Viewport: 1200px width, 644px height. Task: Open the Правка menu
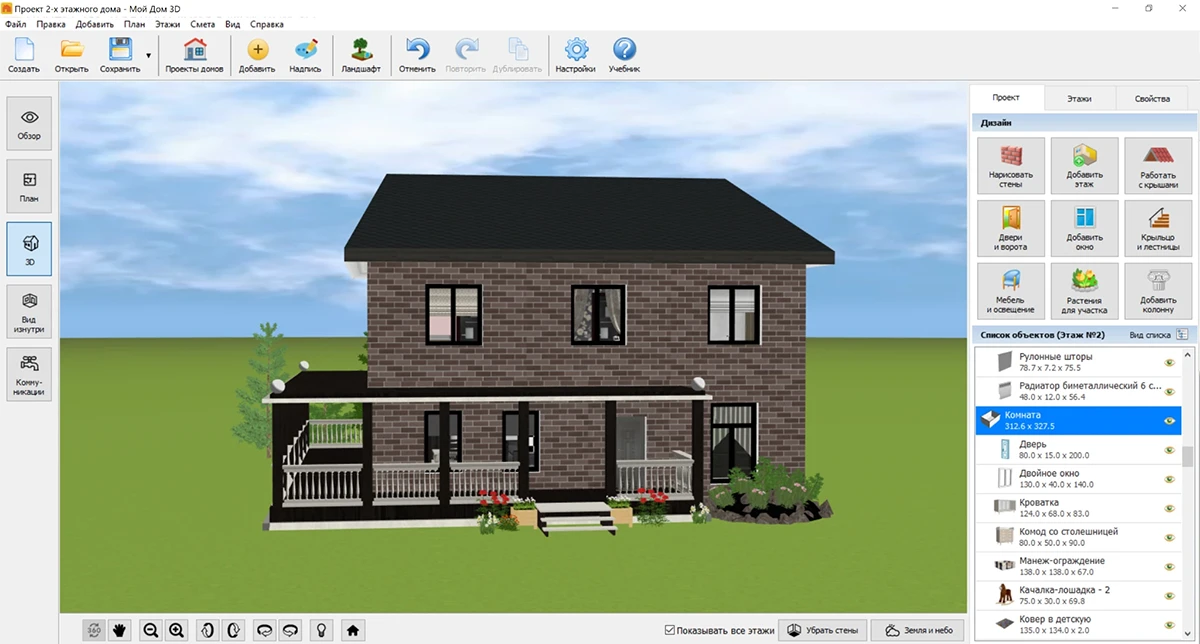click(50, 24)
